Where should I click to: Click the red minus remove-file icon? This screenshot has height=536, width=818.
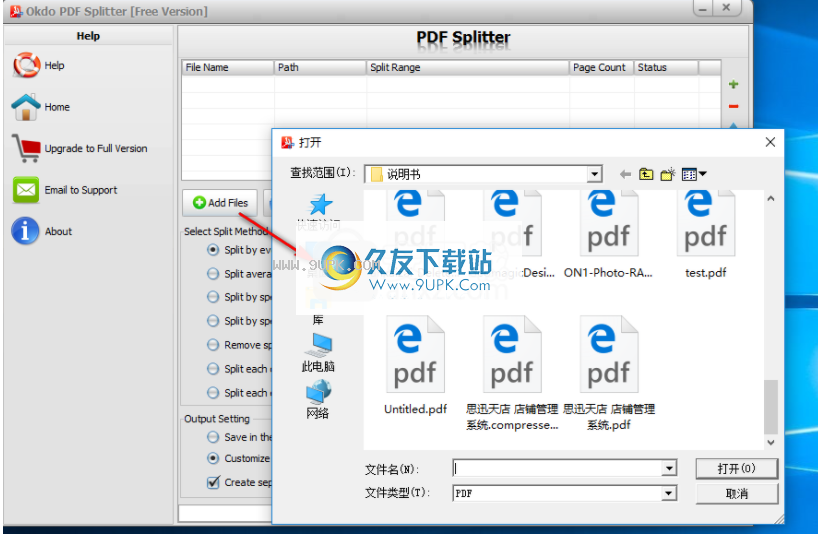pyautogui.click(x=733, y=106)
